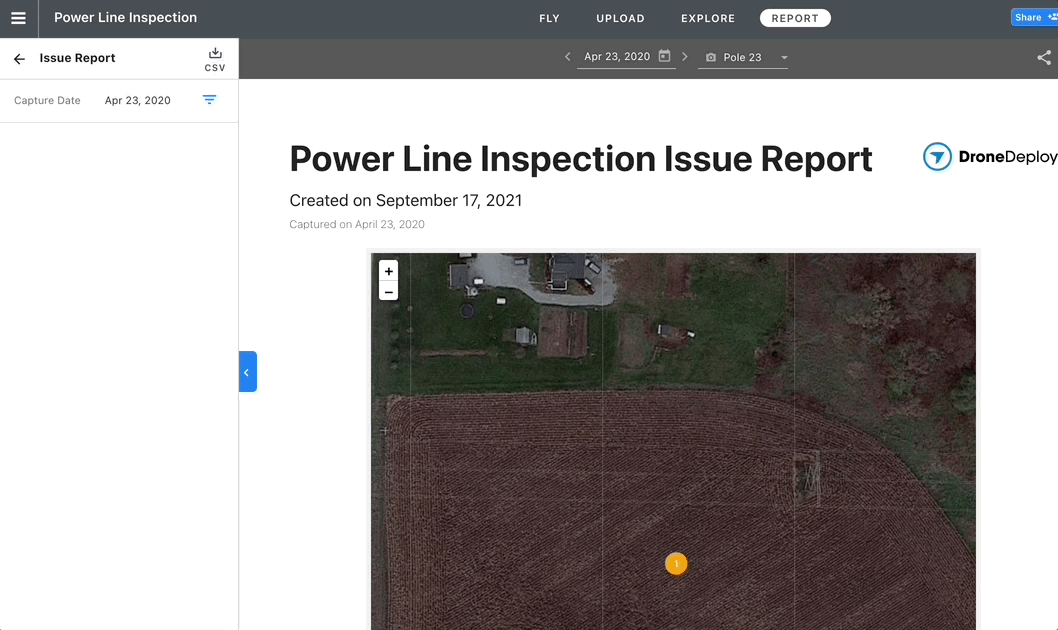Click the Capture Date value Apr 23, 2020

tap(138, 101)
